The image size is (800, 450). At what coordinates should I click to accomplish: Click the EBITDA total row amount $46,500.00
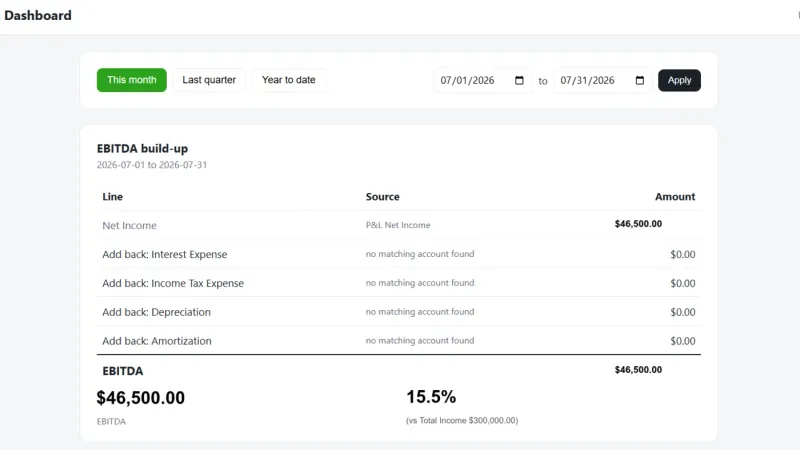pyautogui.click(x=638, y=370)
